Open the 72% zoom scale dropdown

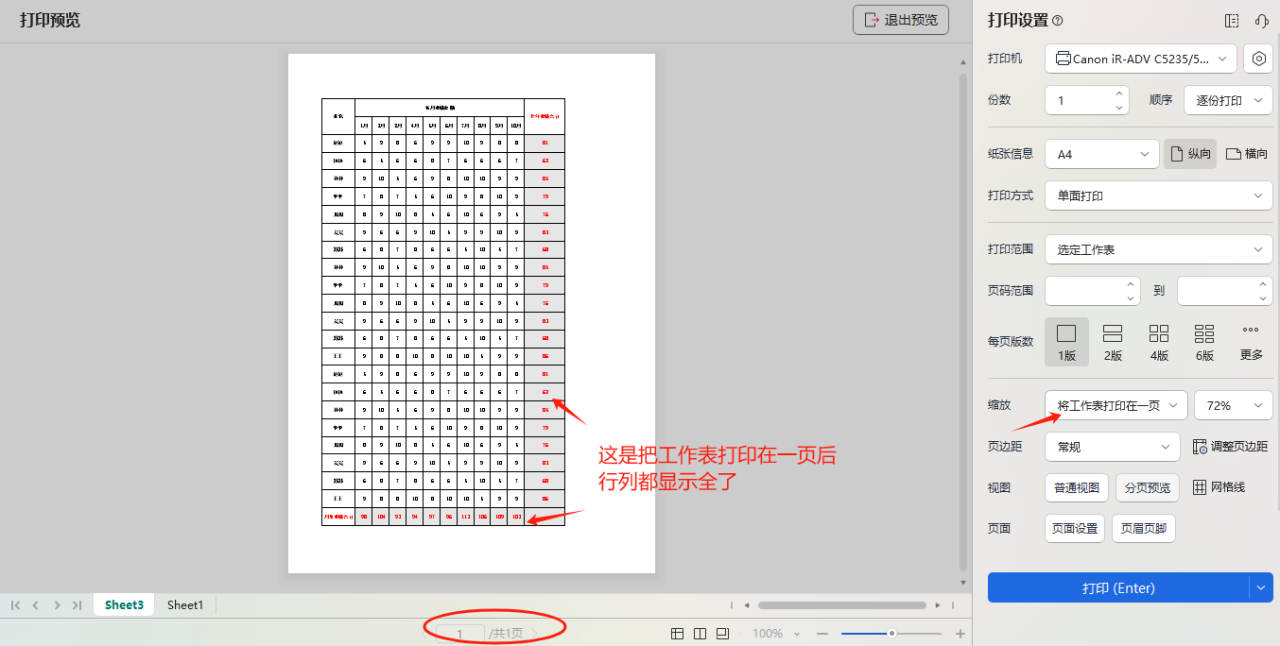1233,405
